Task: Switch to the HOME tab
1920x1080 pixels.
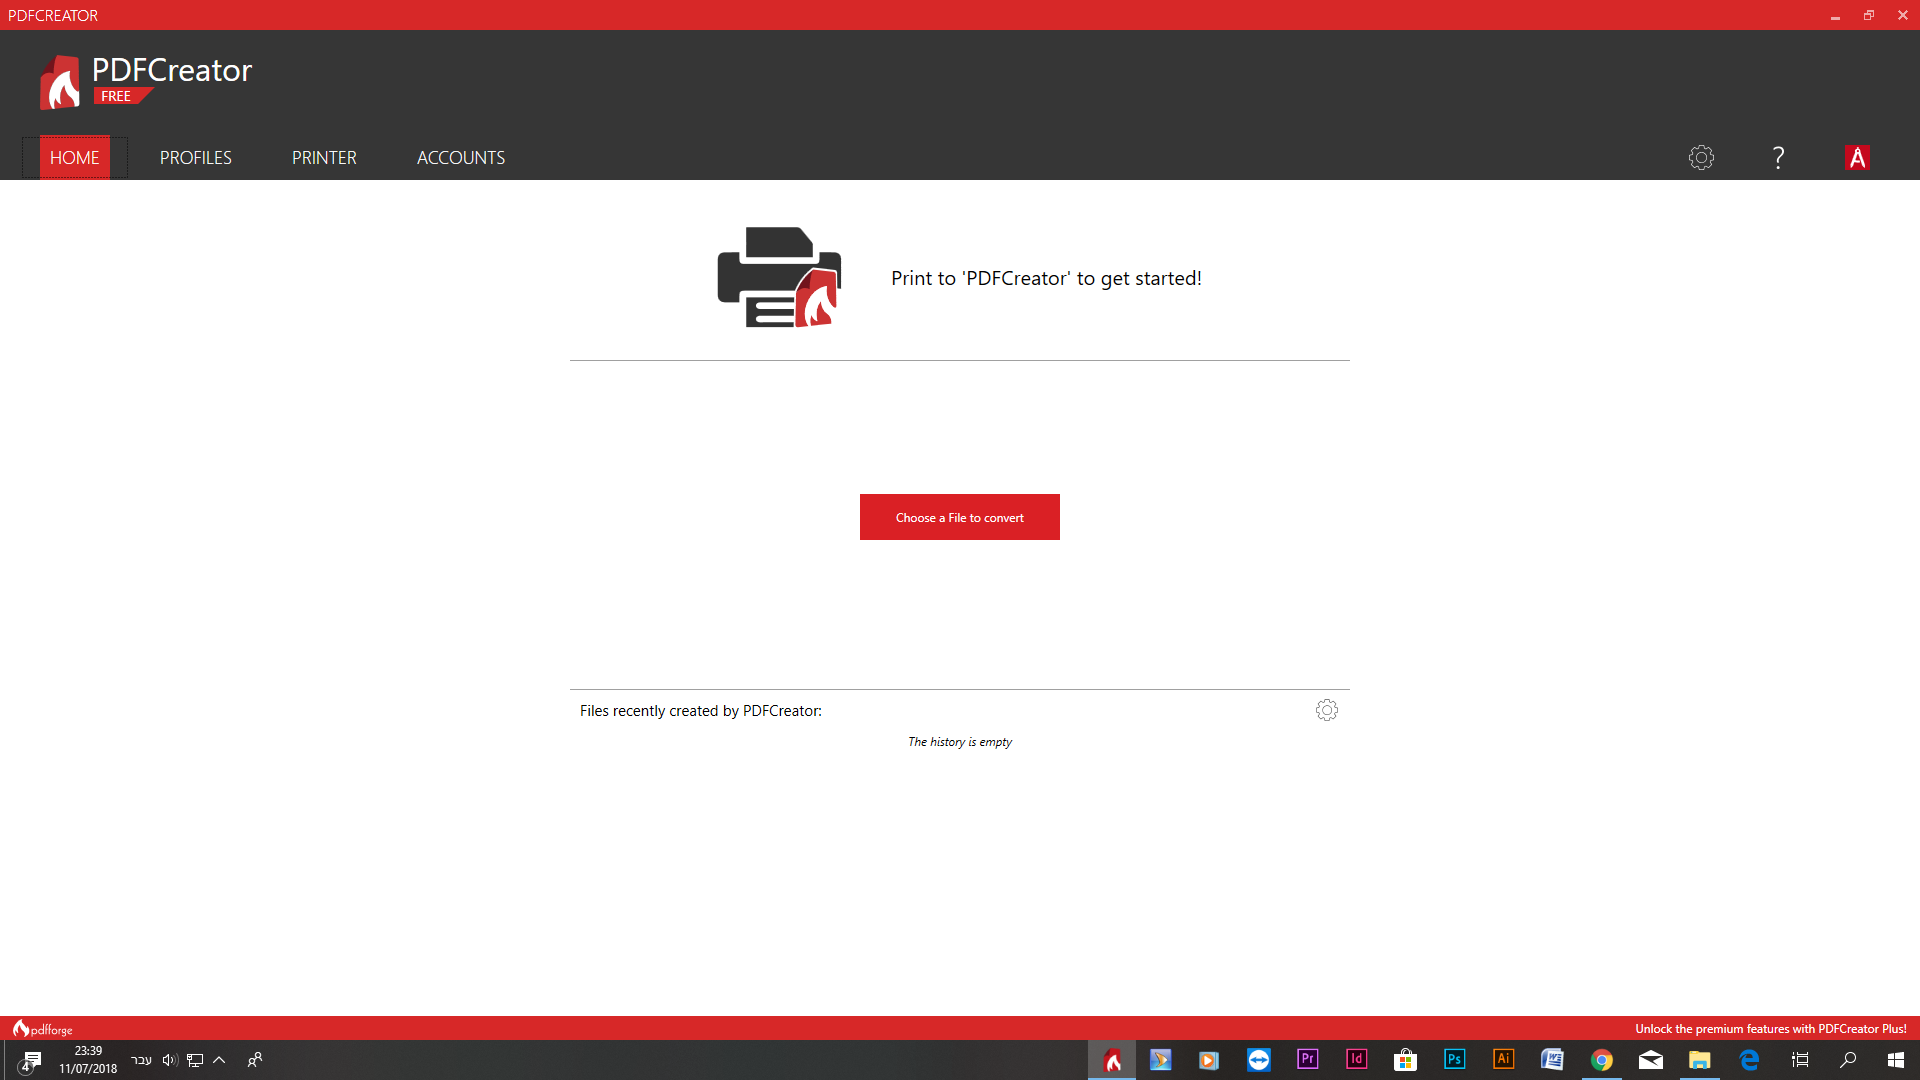Action: click(75, 158)
